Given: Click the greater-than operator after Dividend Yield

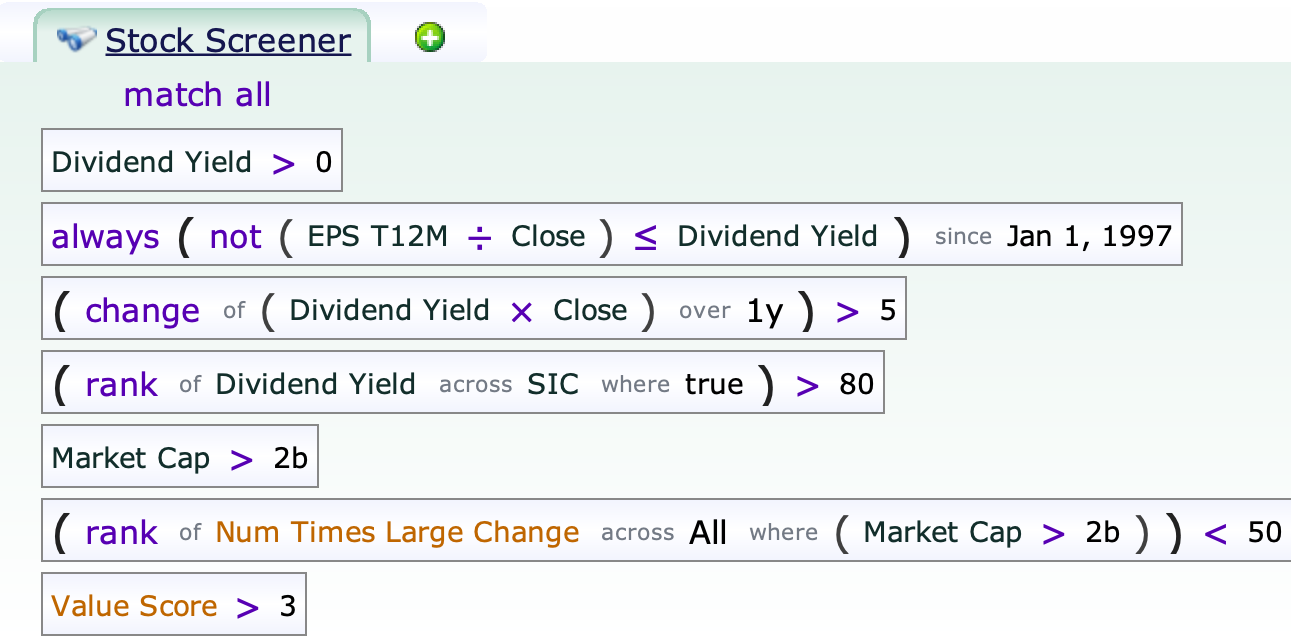Looking at the screenshot, I should click(284, 162).
